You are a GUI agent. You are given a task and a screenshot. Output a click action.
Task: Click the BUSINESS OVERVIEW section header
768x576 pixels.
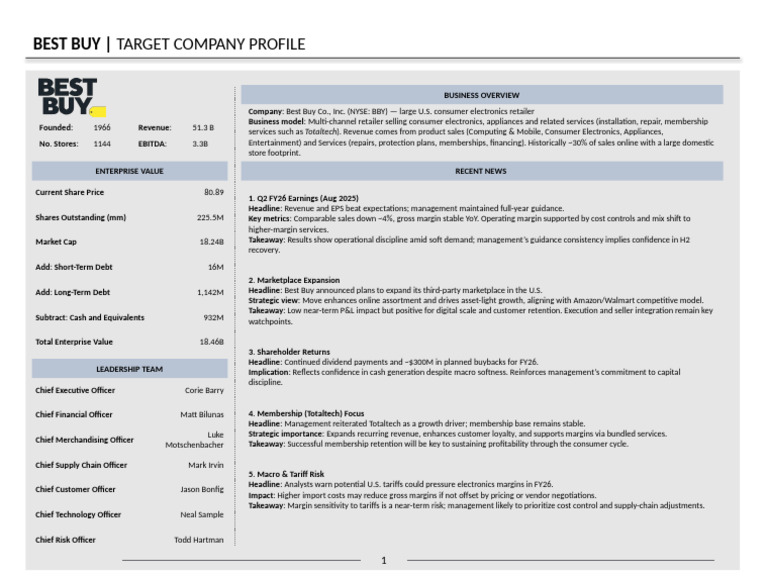[x=481, y=95]
